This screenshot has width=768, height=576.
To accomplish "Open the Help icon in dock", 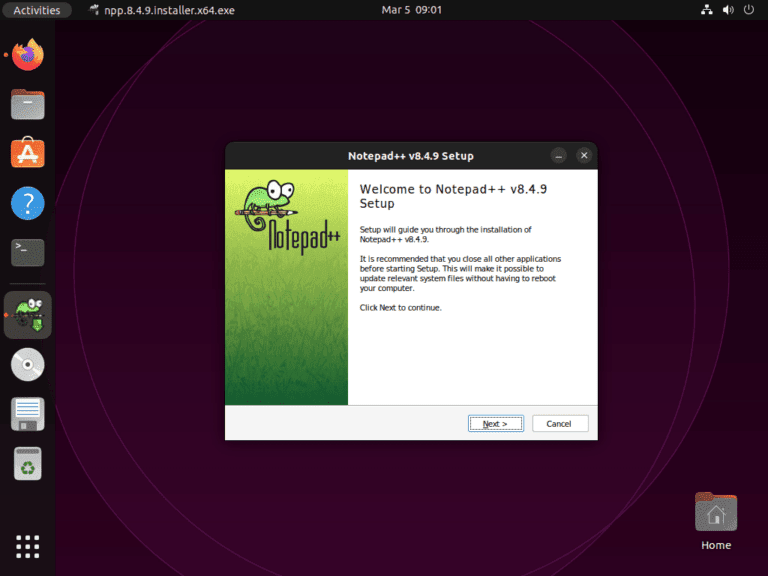I will point(28,203).
